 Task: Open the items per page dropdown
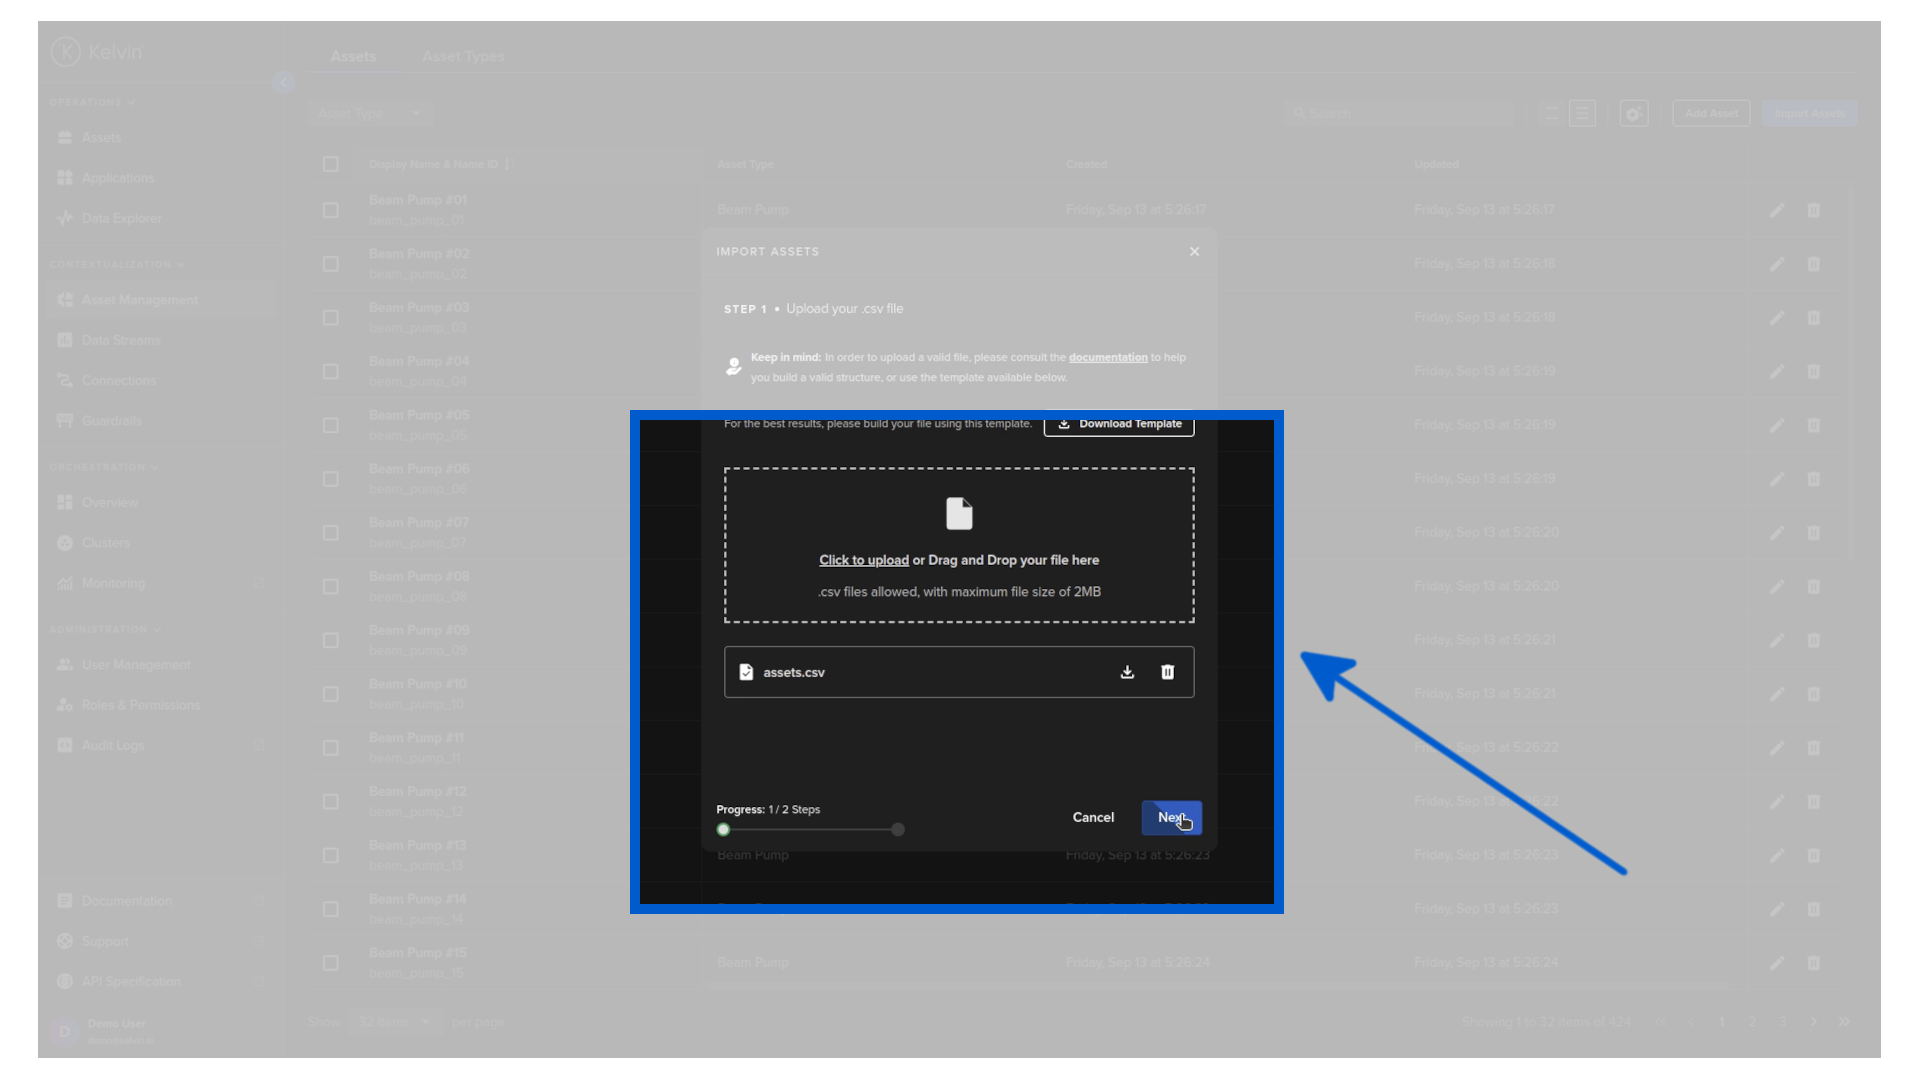click(x=395, y=1022)
